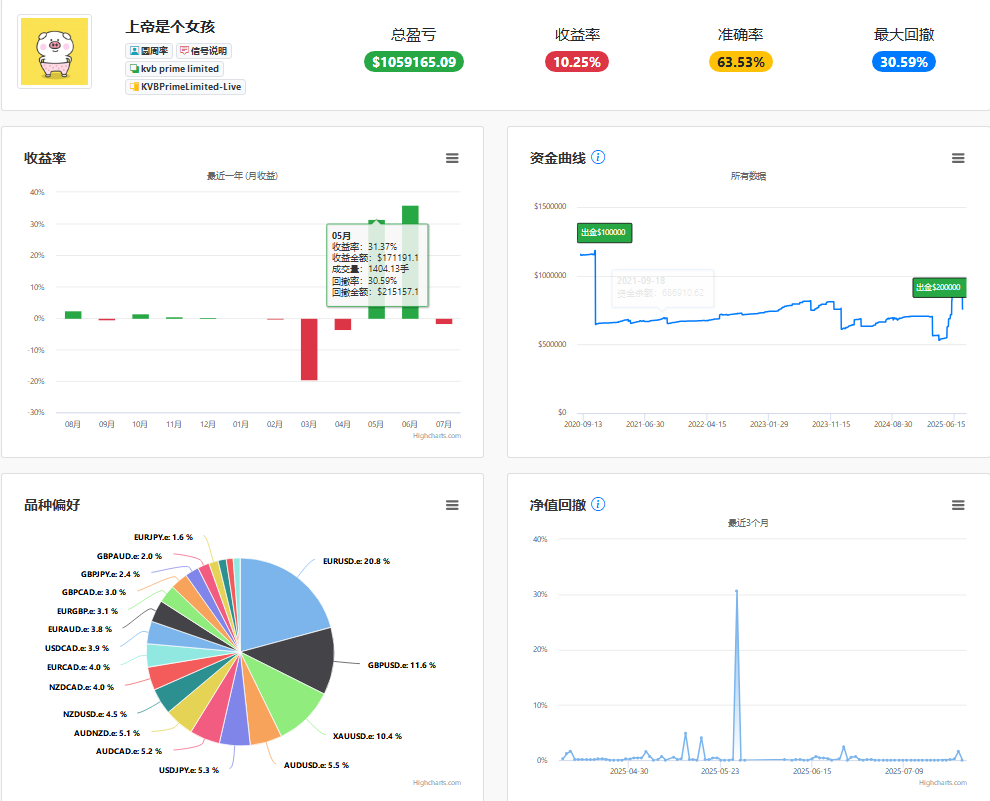Click the 最近3个月 subtitle in 净值回撤
The image size is (990, 801).
(748, 523)
